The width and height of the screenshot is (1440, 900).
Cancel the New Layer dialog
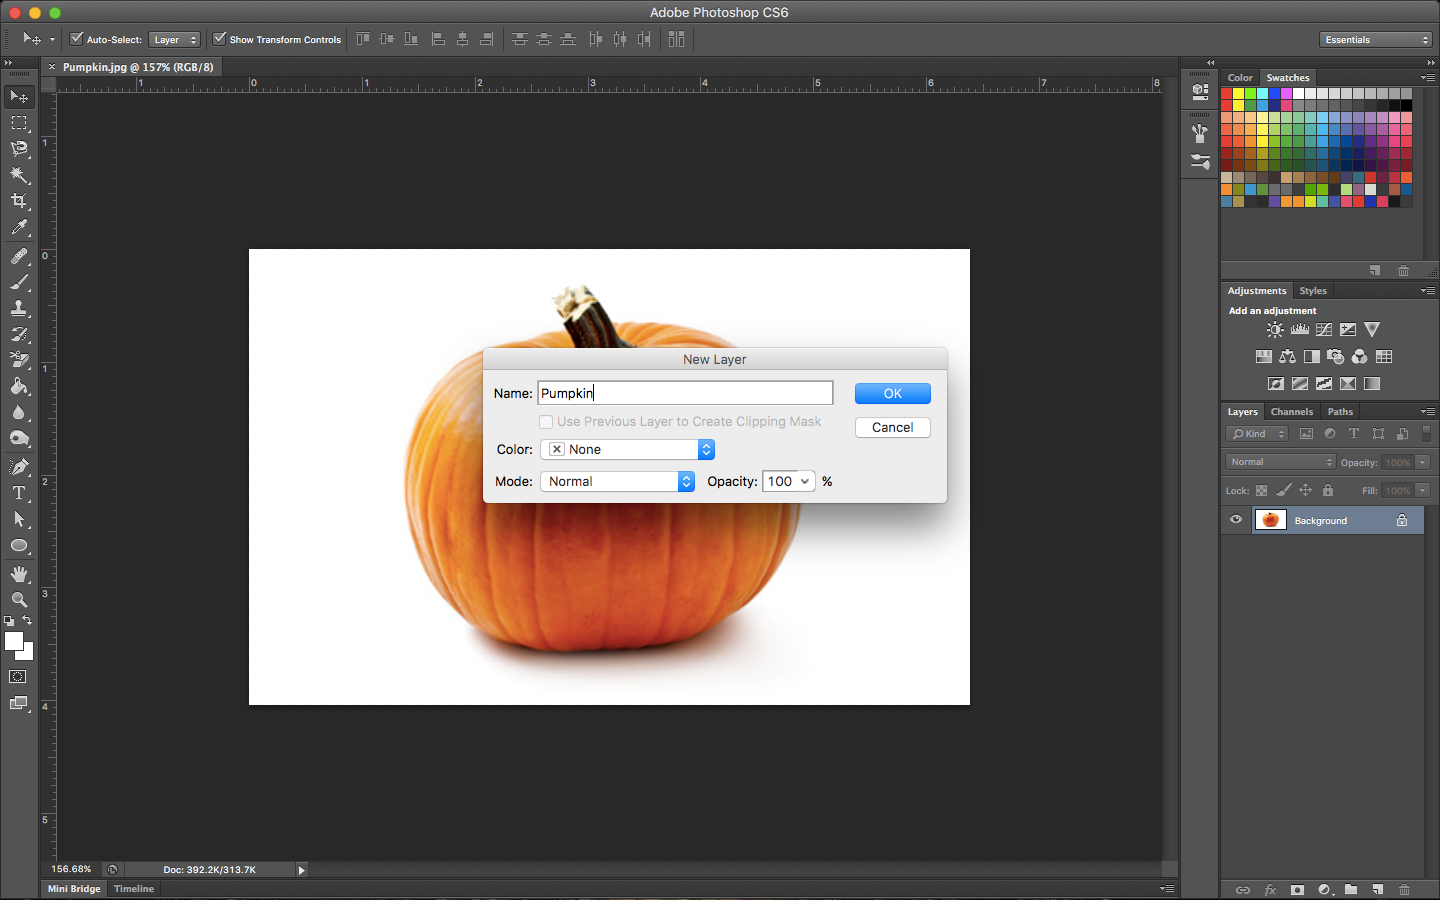click(x=892, y=427)
